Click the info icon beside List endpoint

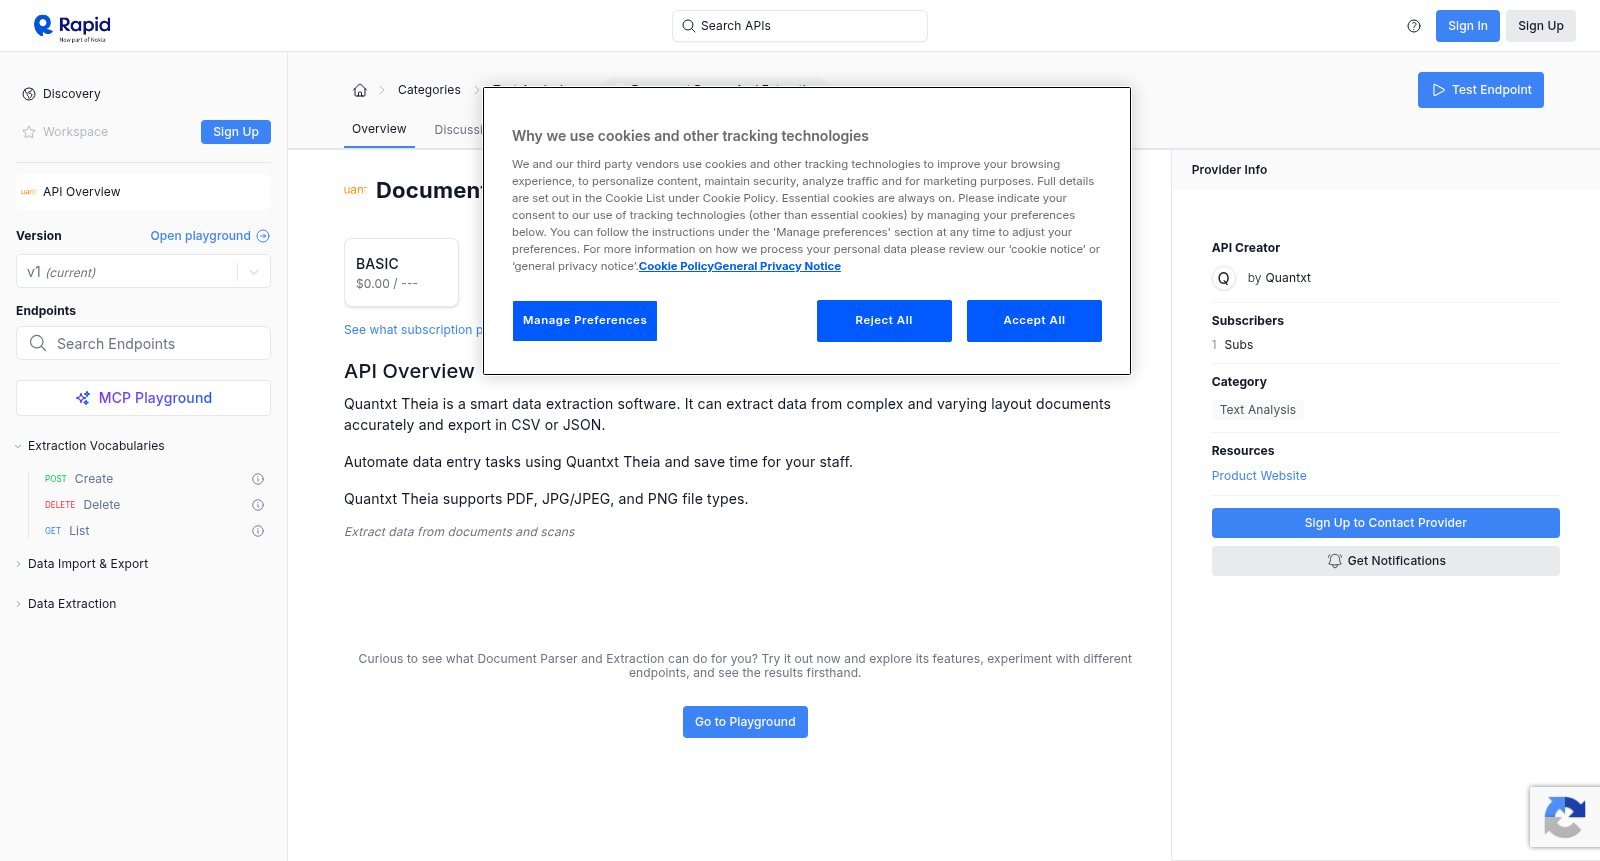258,531
